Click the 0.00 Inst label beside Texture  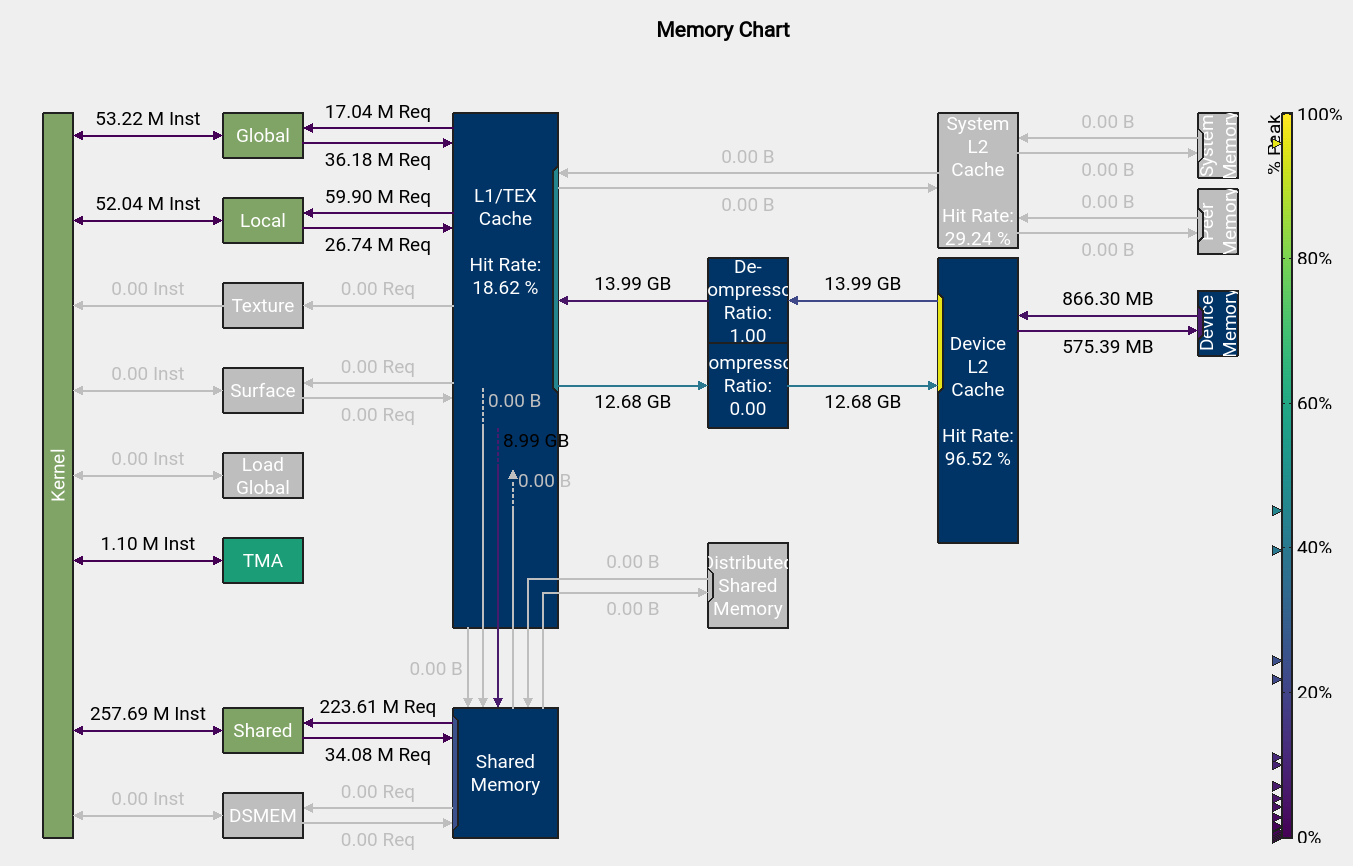click(148, 289)
